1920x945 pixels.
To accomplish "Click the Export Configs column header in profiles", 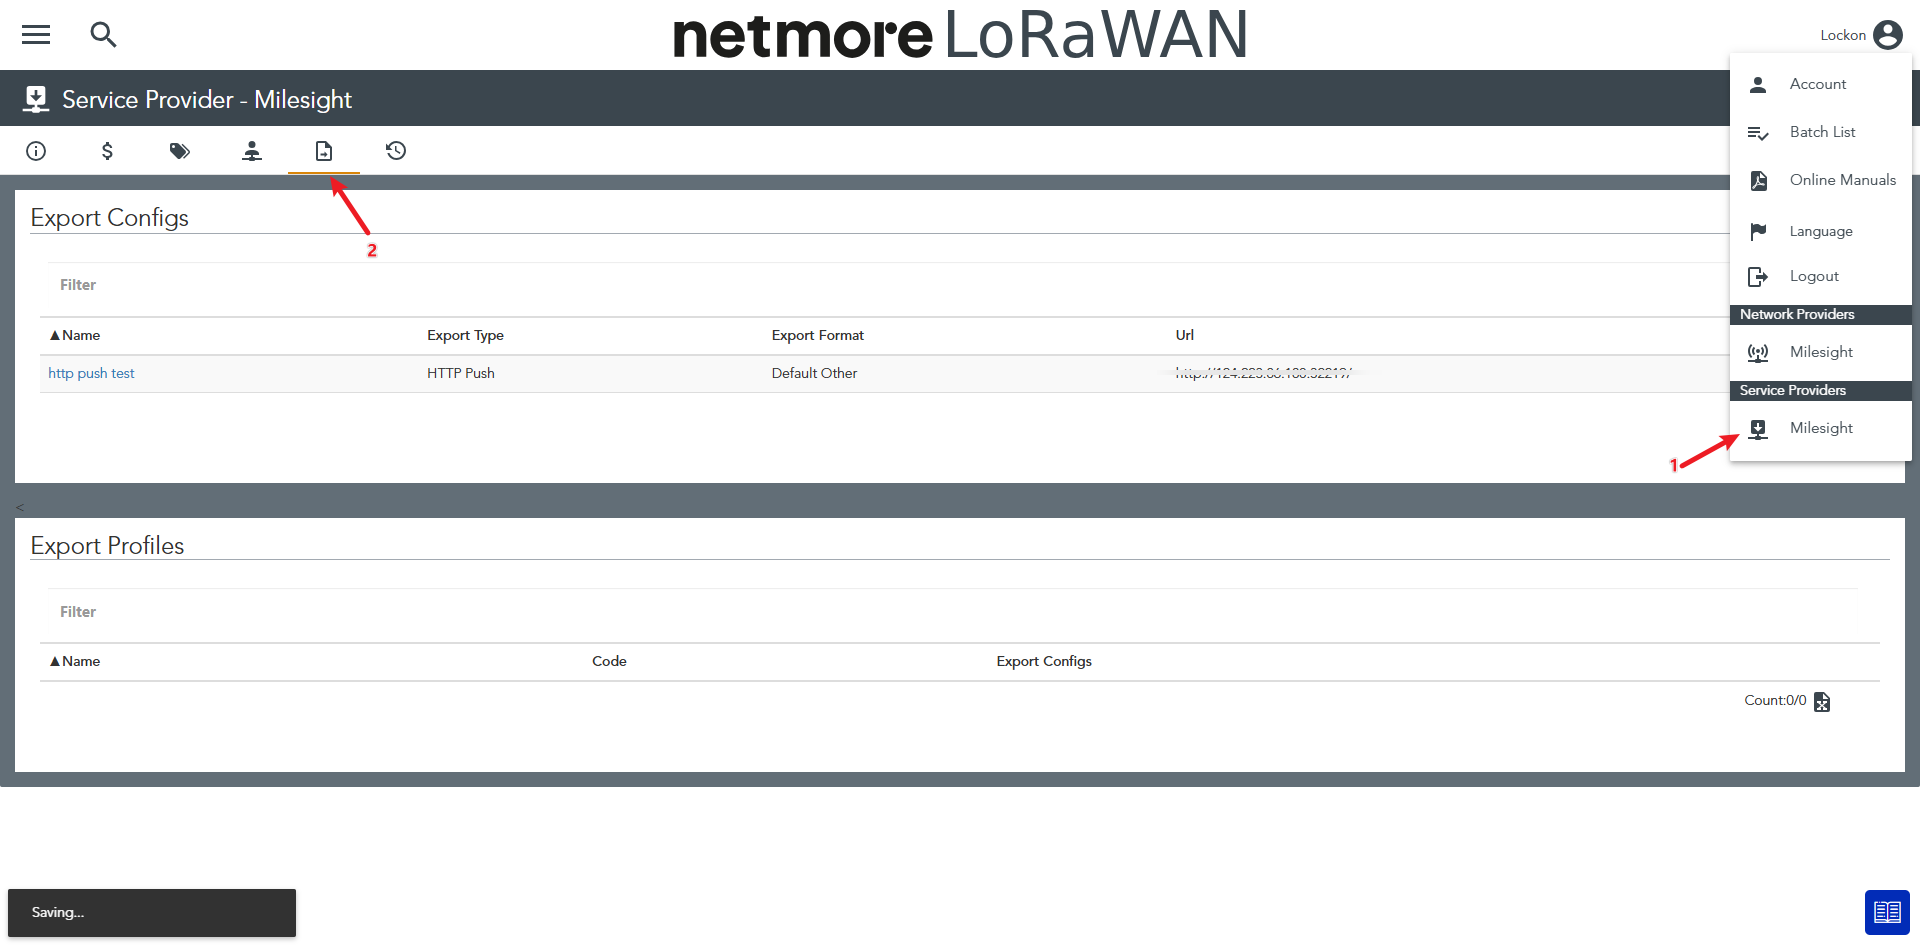I will 1044,661.
